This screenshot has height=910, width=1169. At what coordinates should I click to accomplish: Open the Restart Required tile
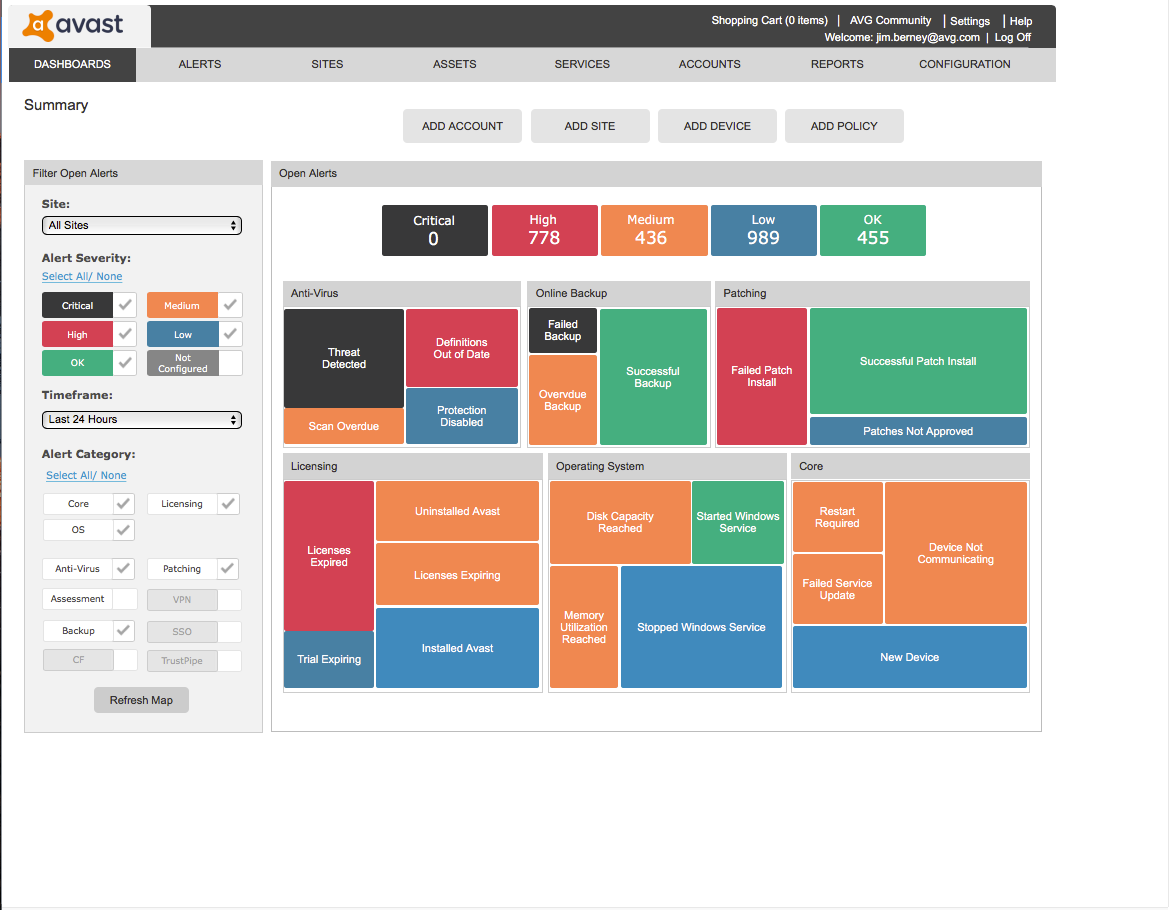tap(837, 517)
